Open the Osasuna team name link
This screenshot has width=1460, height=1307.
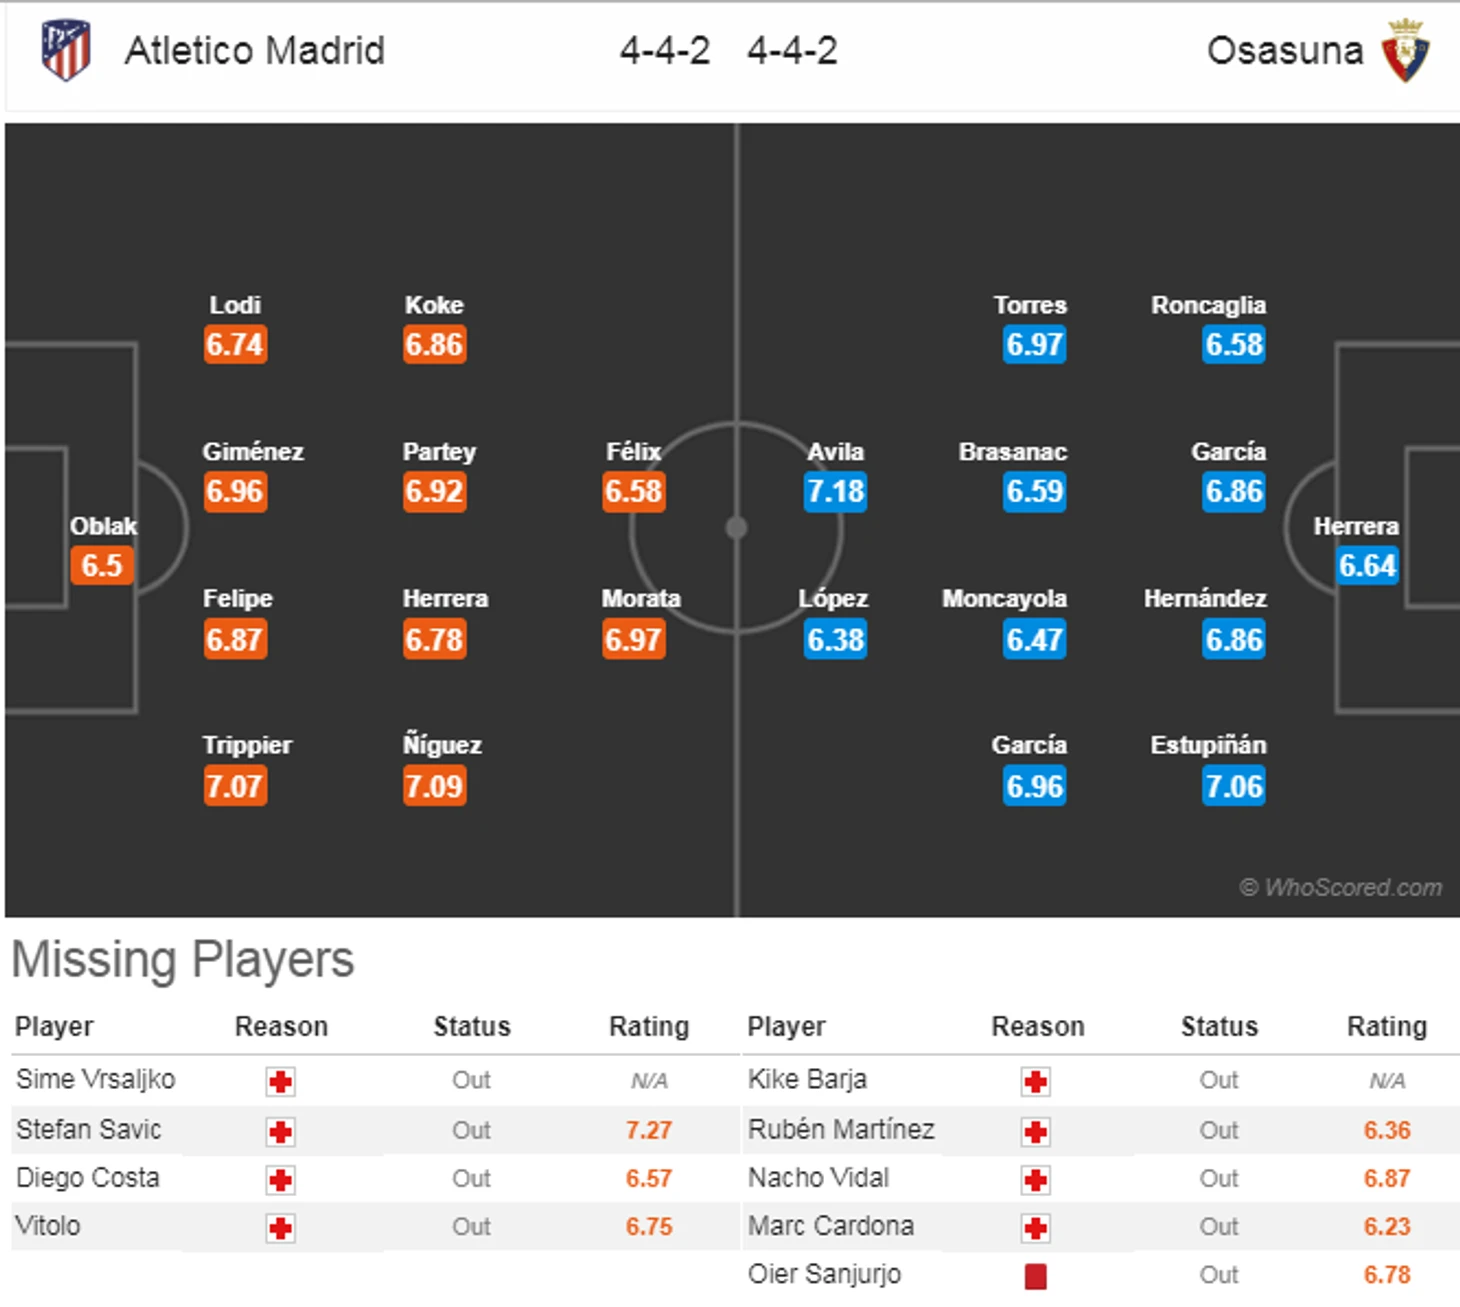[1285, 50]
